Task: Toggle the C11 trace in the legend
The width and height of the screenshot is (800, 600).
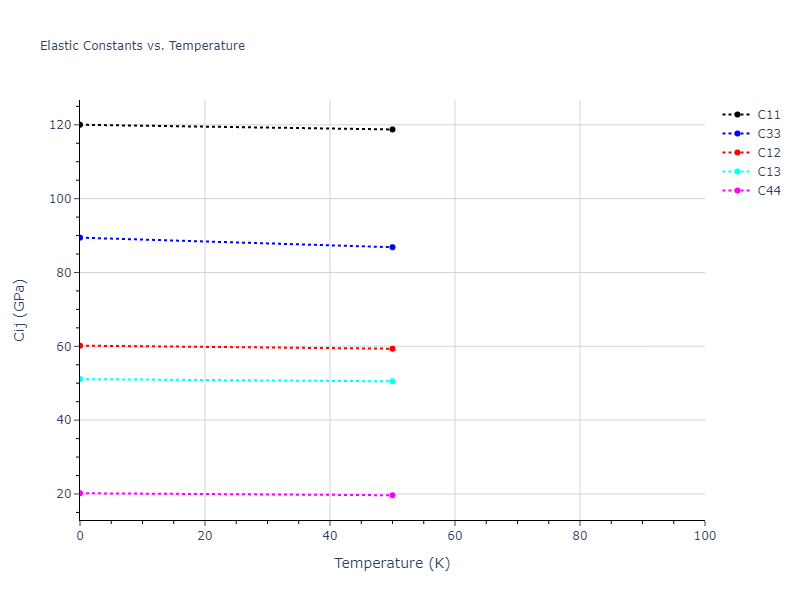Action: (768, 115)
